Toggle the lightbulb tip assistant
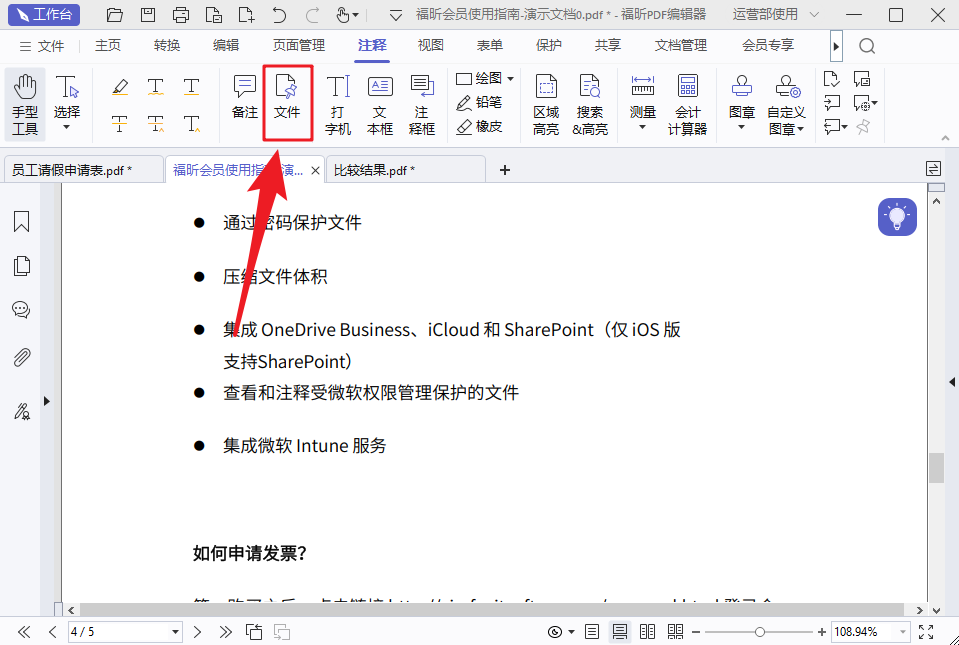Viewport: 959px width, 645px height. click(896, 217)
